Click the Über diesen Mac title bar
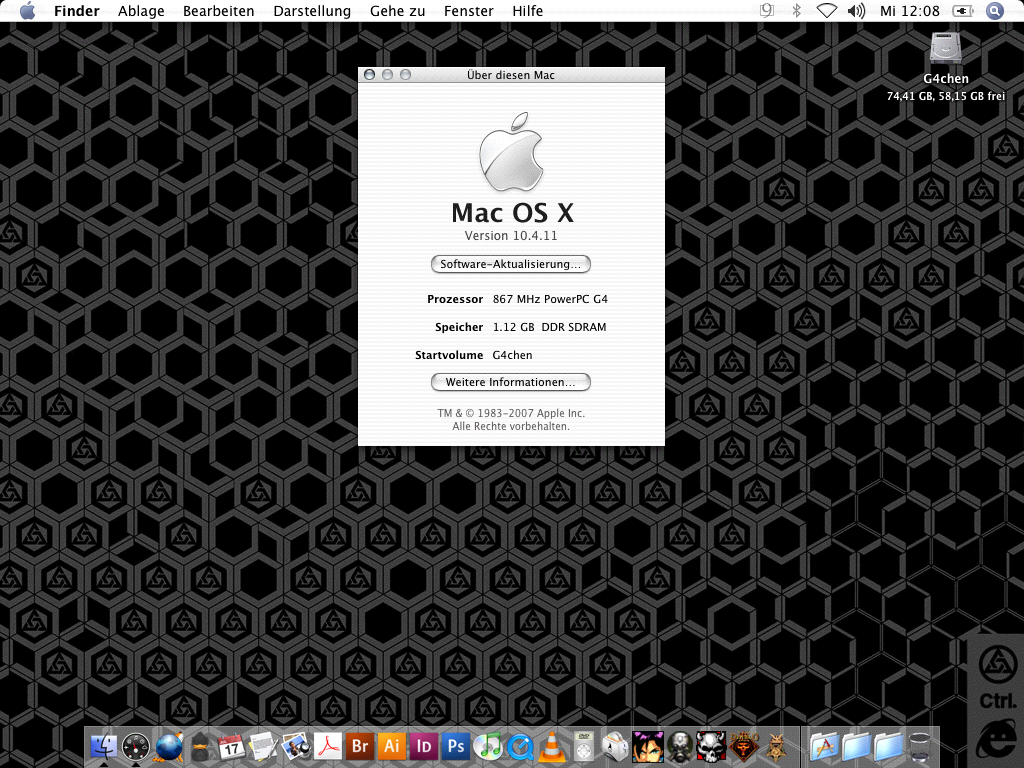 (x=511, y=75)
